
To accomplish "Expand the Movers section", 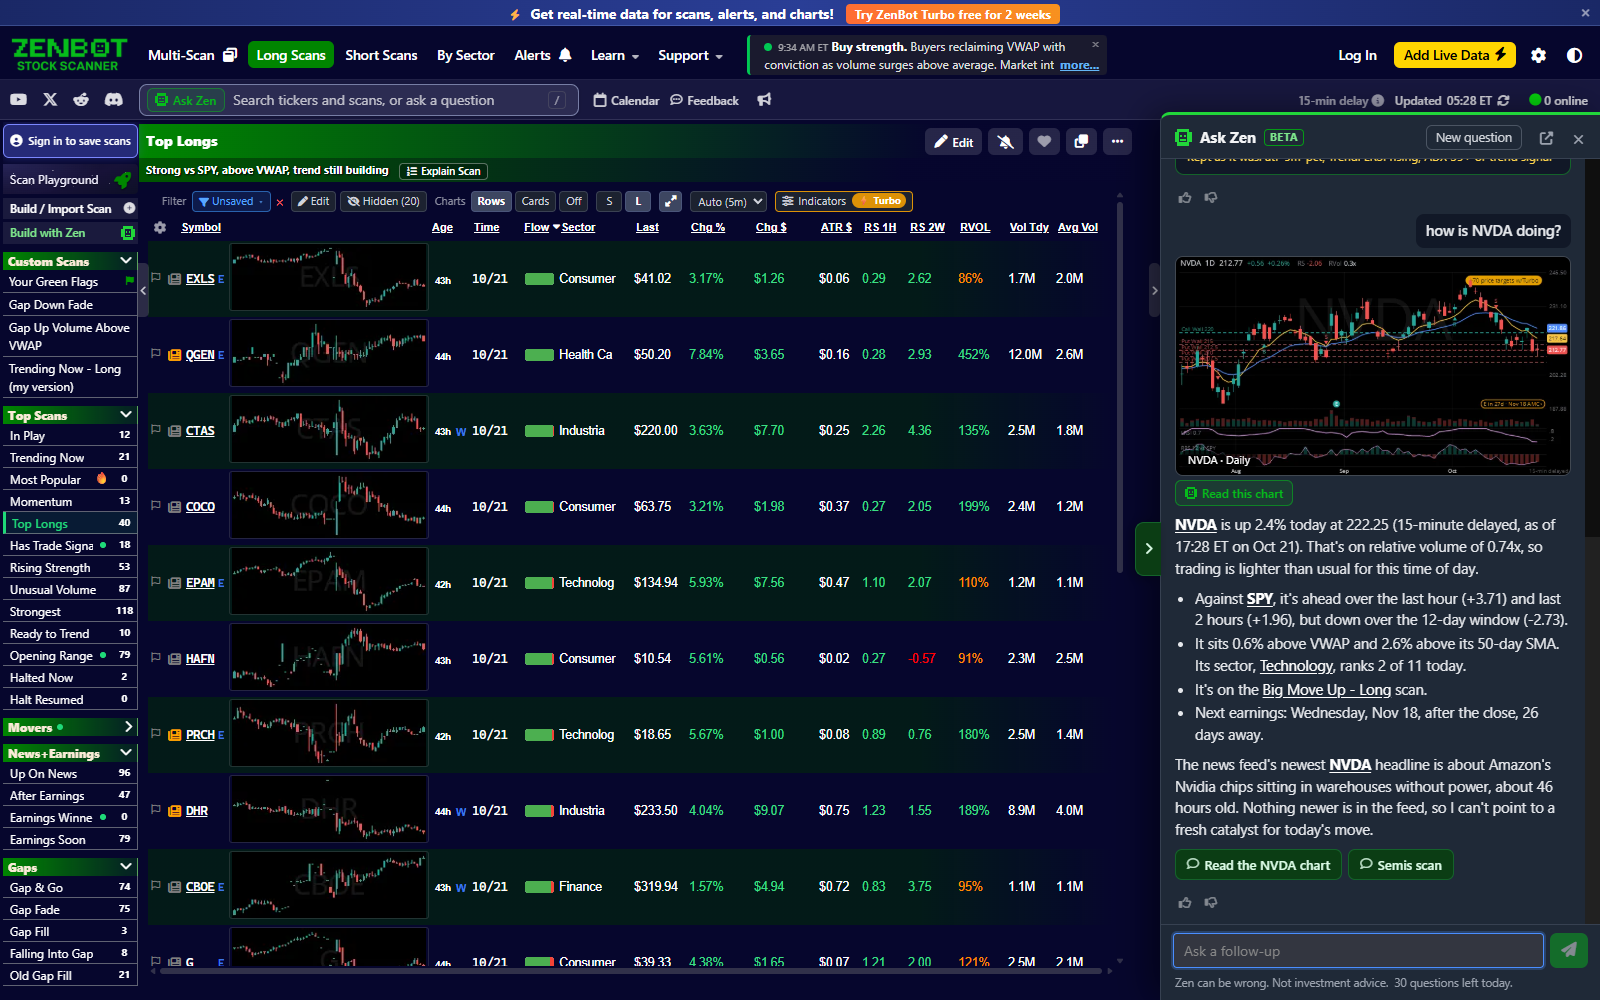I will click(128, 727).
